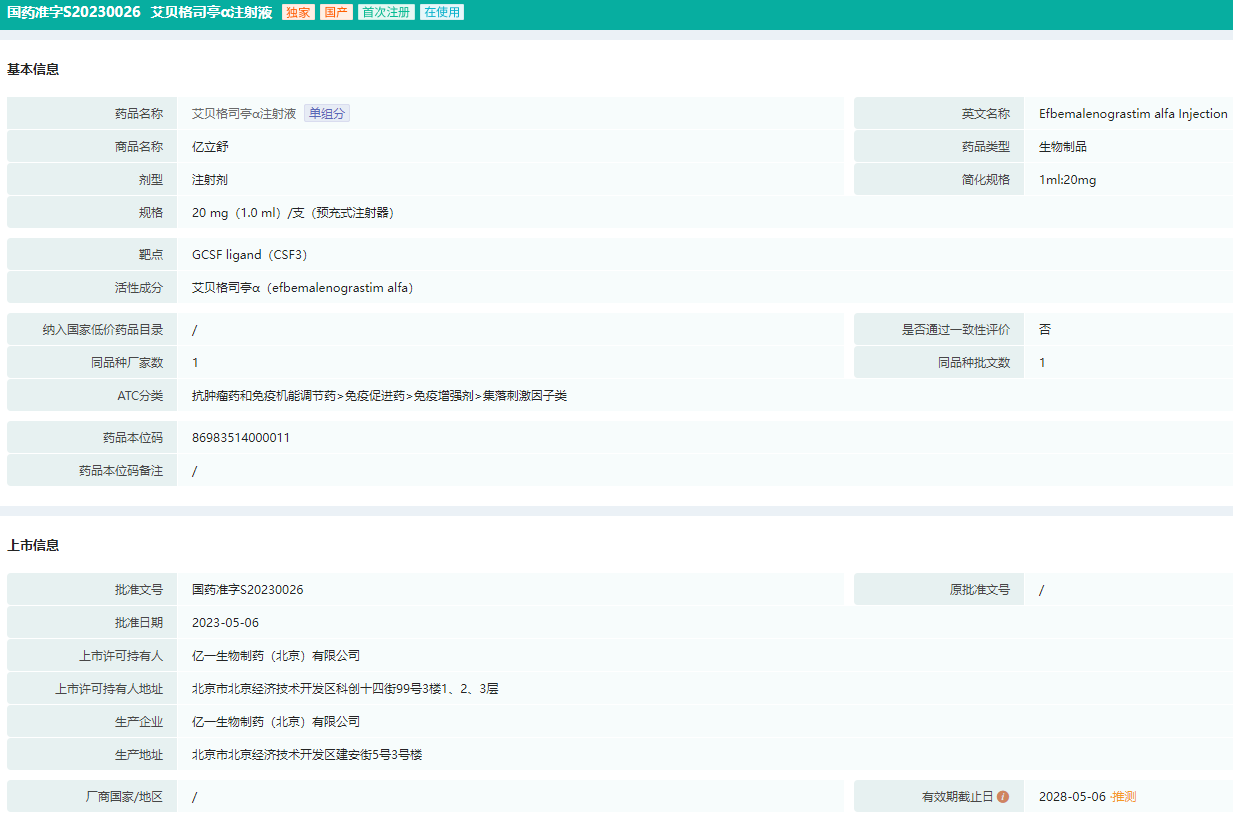Click the ATC分类 label
This screenshot has width=1233, height=814.
click(140, 396)
